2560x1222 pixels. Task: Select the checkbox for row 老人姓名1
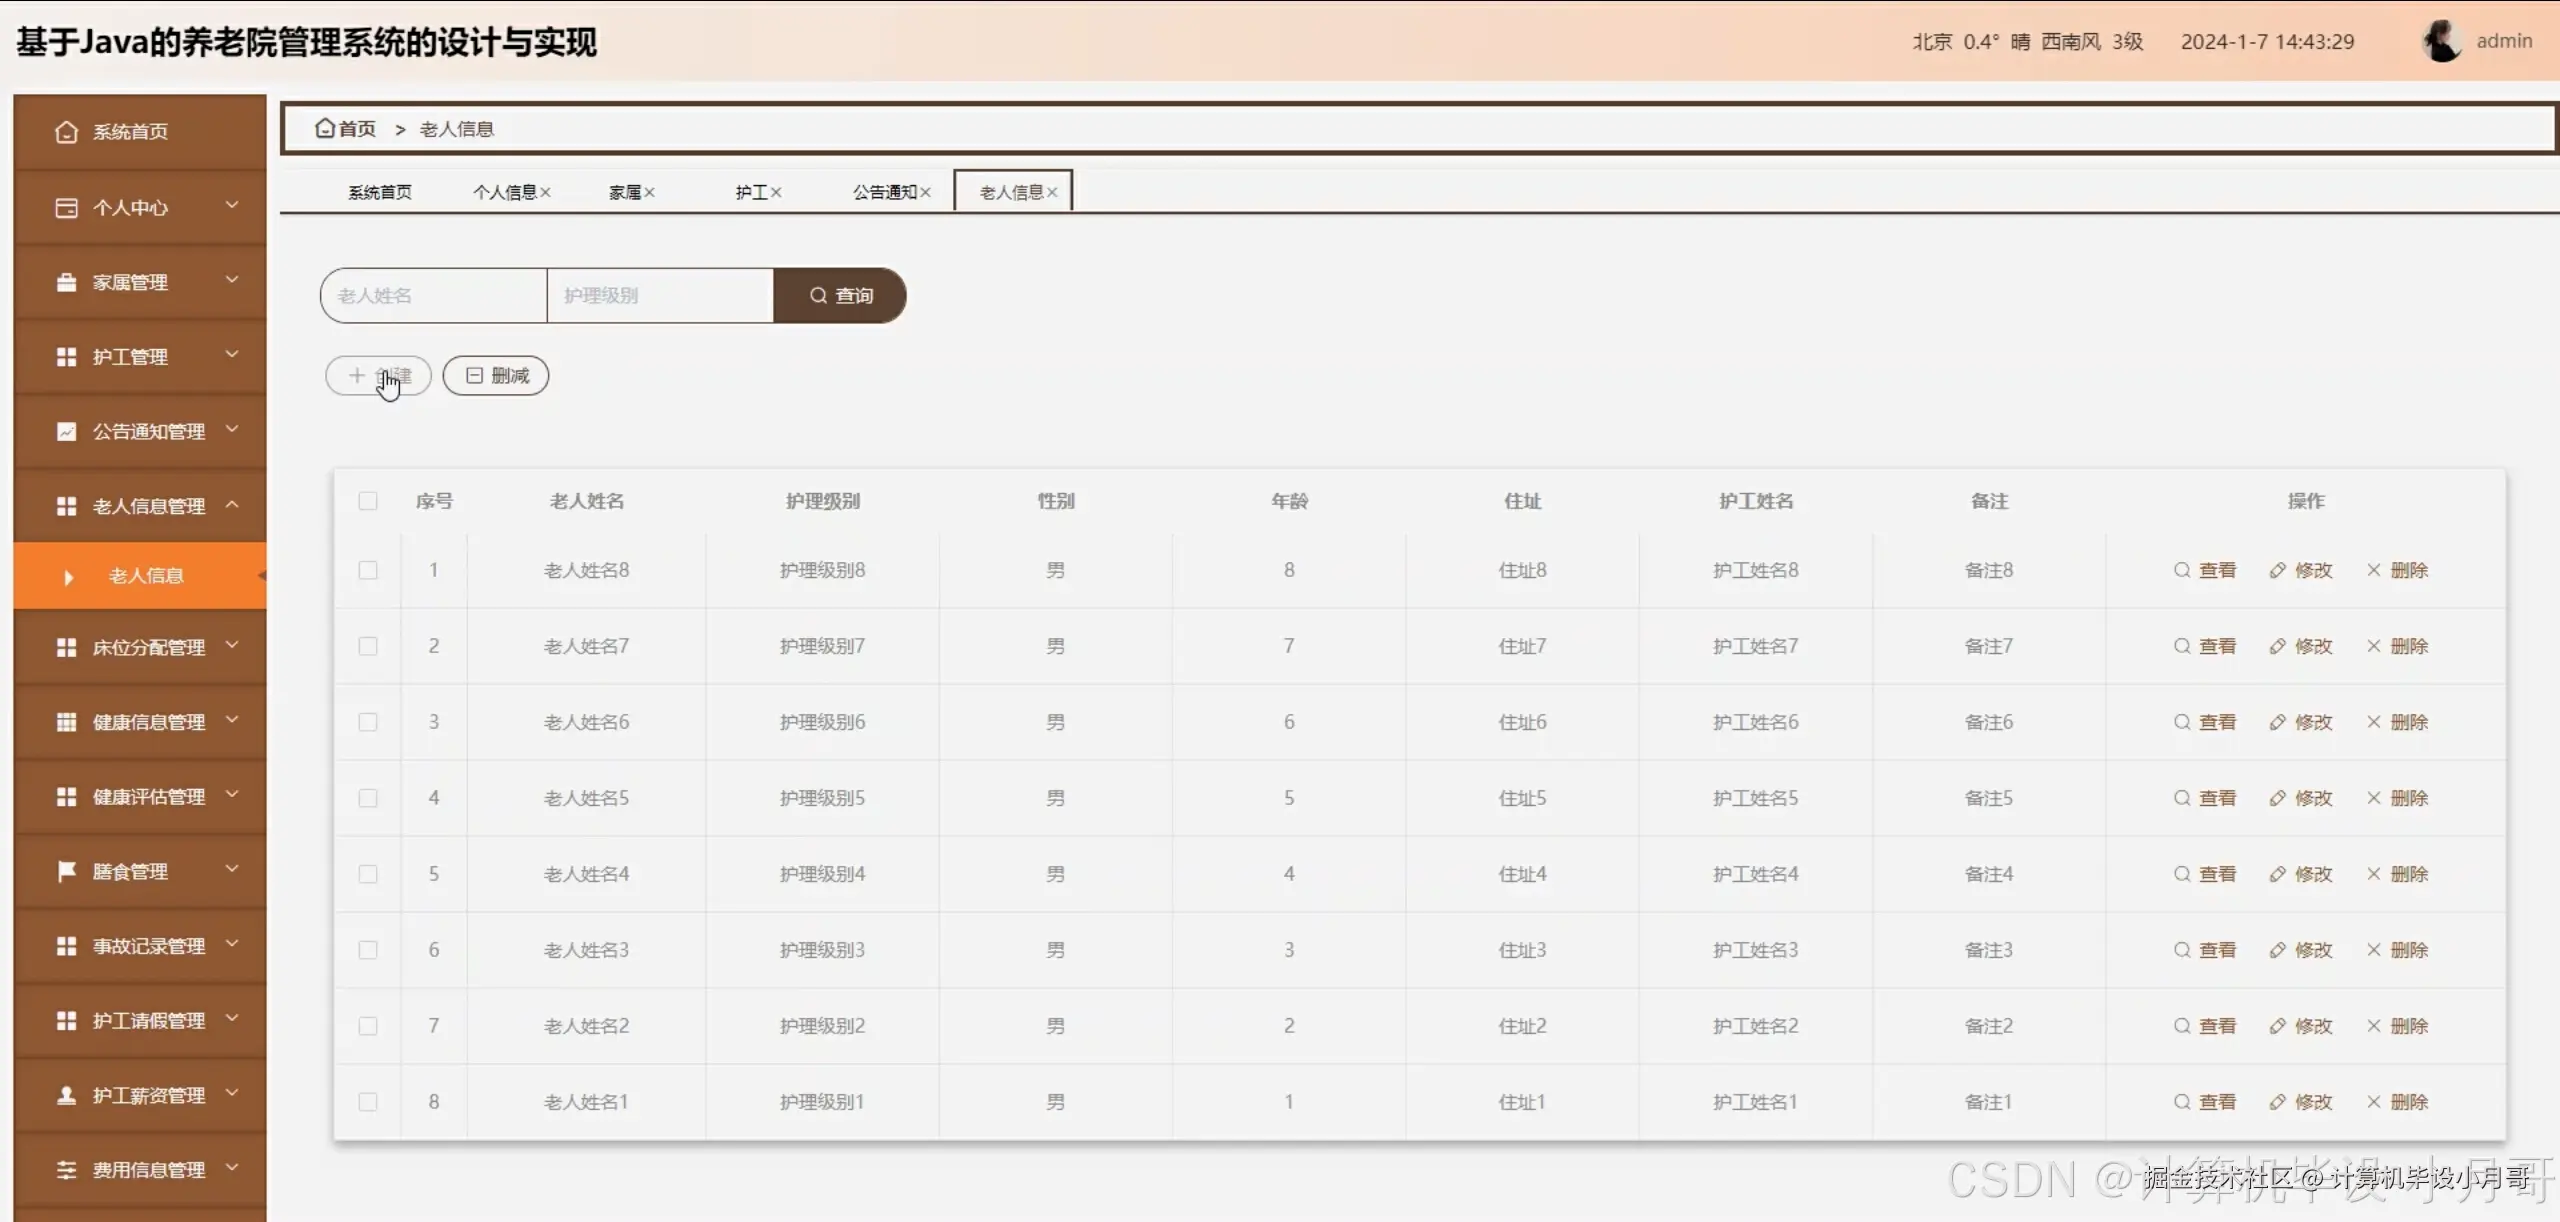coord(368,1102)
